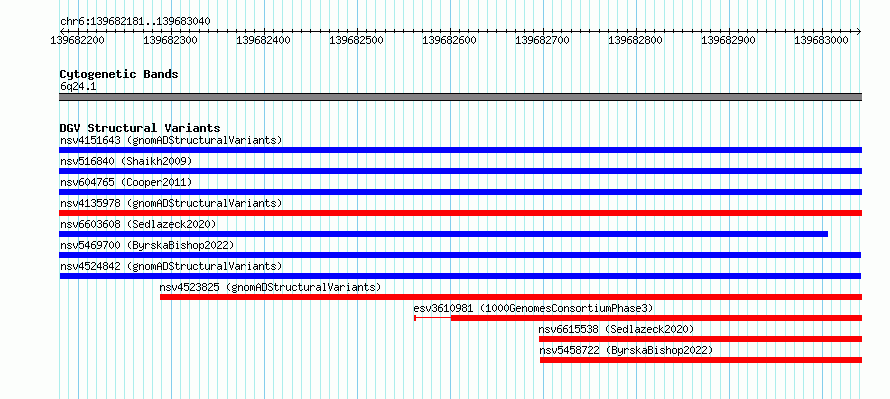Open the nsv4135978 (gnomADStructuralVariants) label
This screenshot has width=890, height=399.
(x=171, y=203)
